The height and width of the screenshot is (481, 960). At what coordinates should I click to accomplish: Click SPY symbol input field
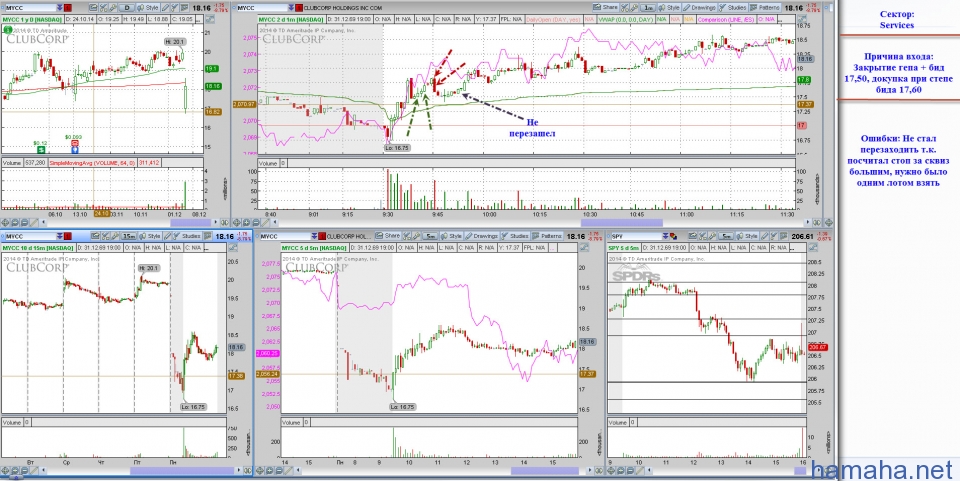(x=637, y=237)
